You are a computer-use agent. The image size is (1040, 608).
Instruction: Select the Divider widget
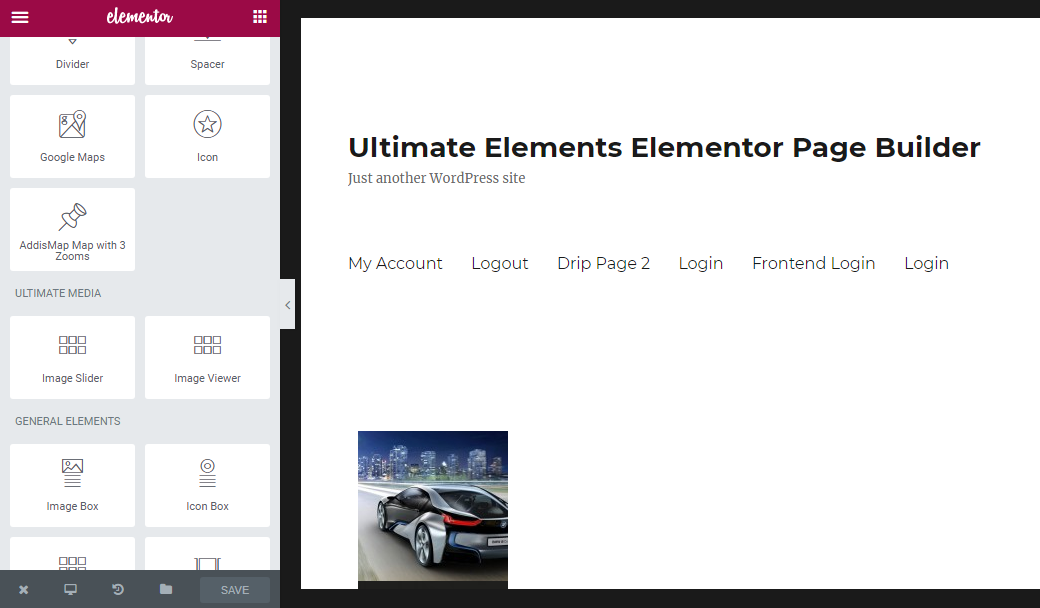tap(72, 60)
